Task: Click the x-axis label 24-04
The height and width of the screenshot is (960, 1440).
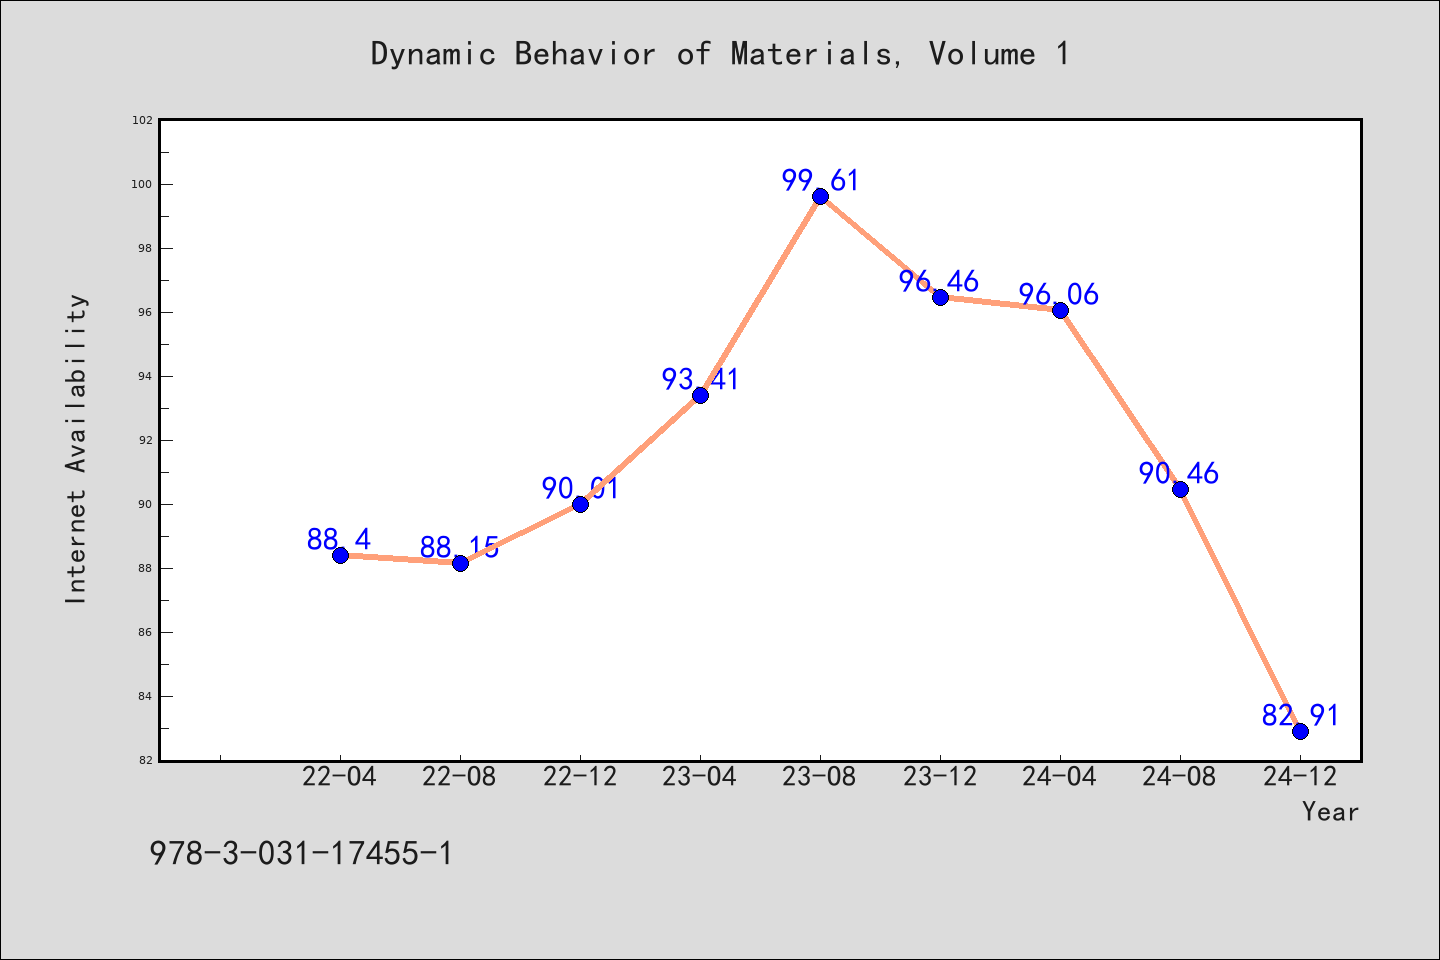Action: pyautogui.click(x=1060, y=777)
